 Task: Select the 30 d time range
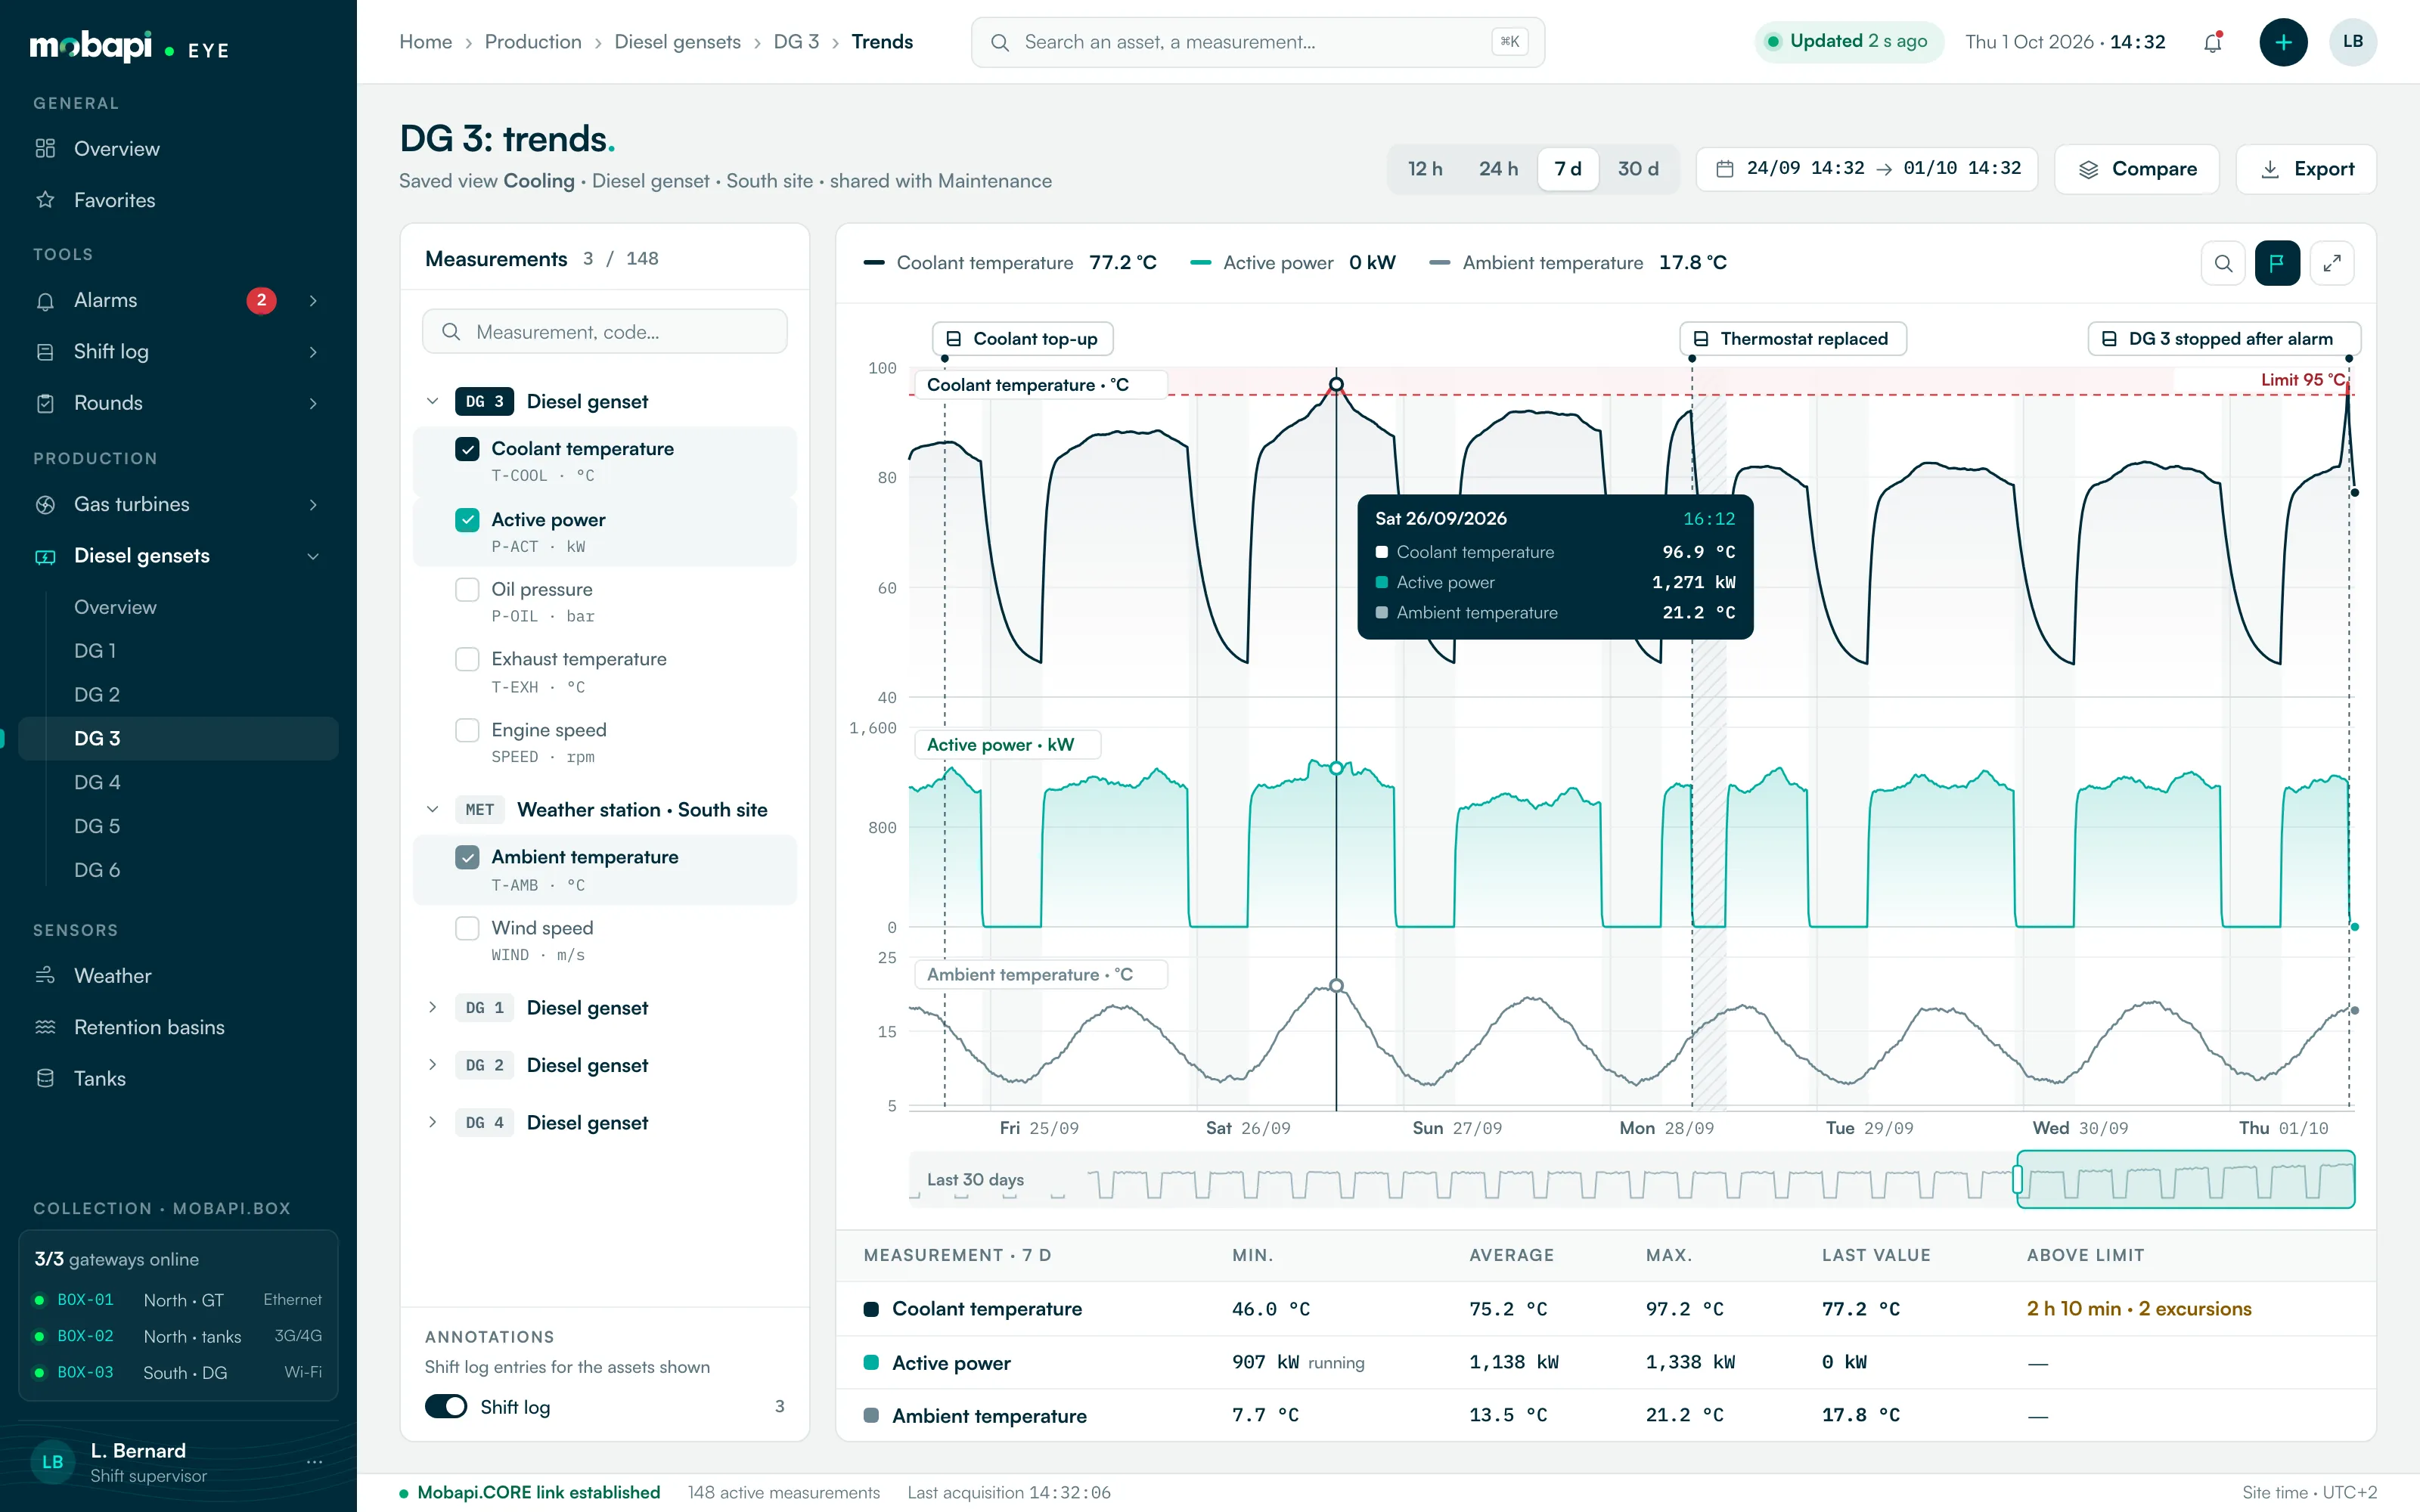click(x=1638, y=169)
